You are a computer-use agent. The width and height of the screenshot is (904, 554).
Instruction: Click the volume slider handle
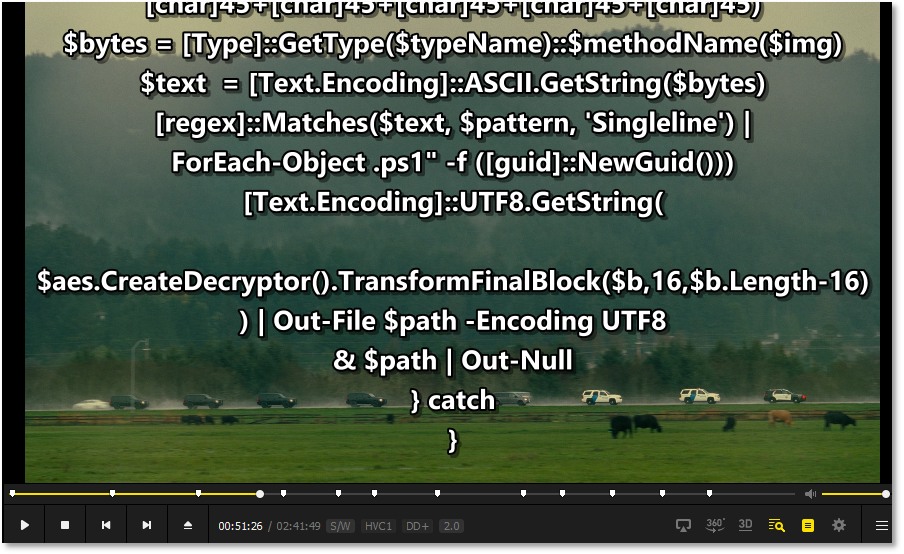(886, 494)
